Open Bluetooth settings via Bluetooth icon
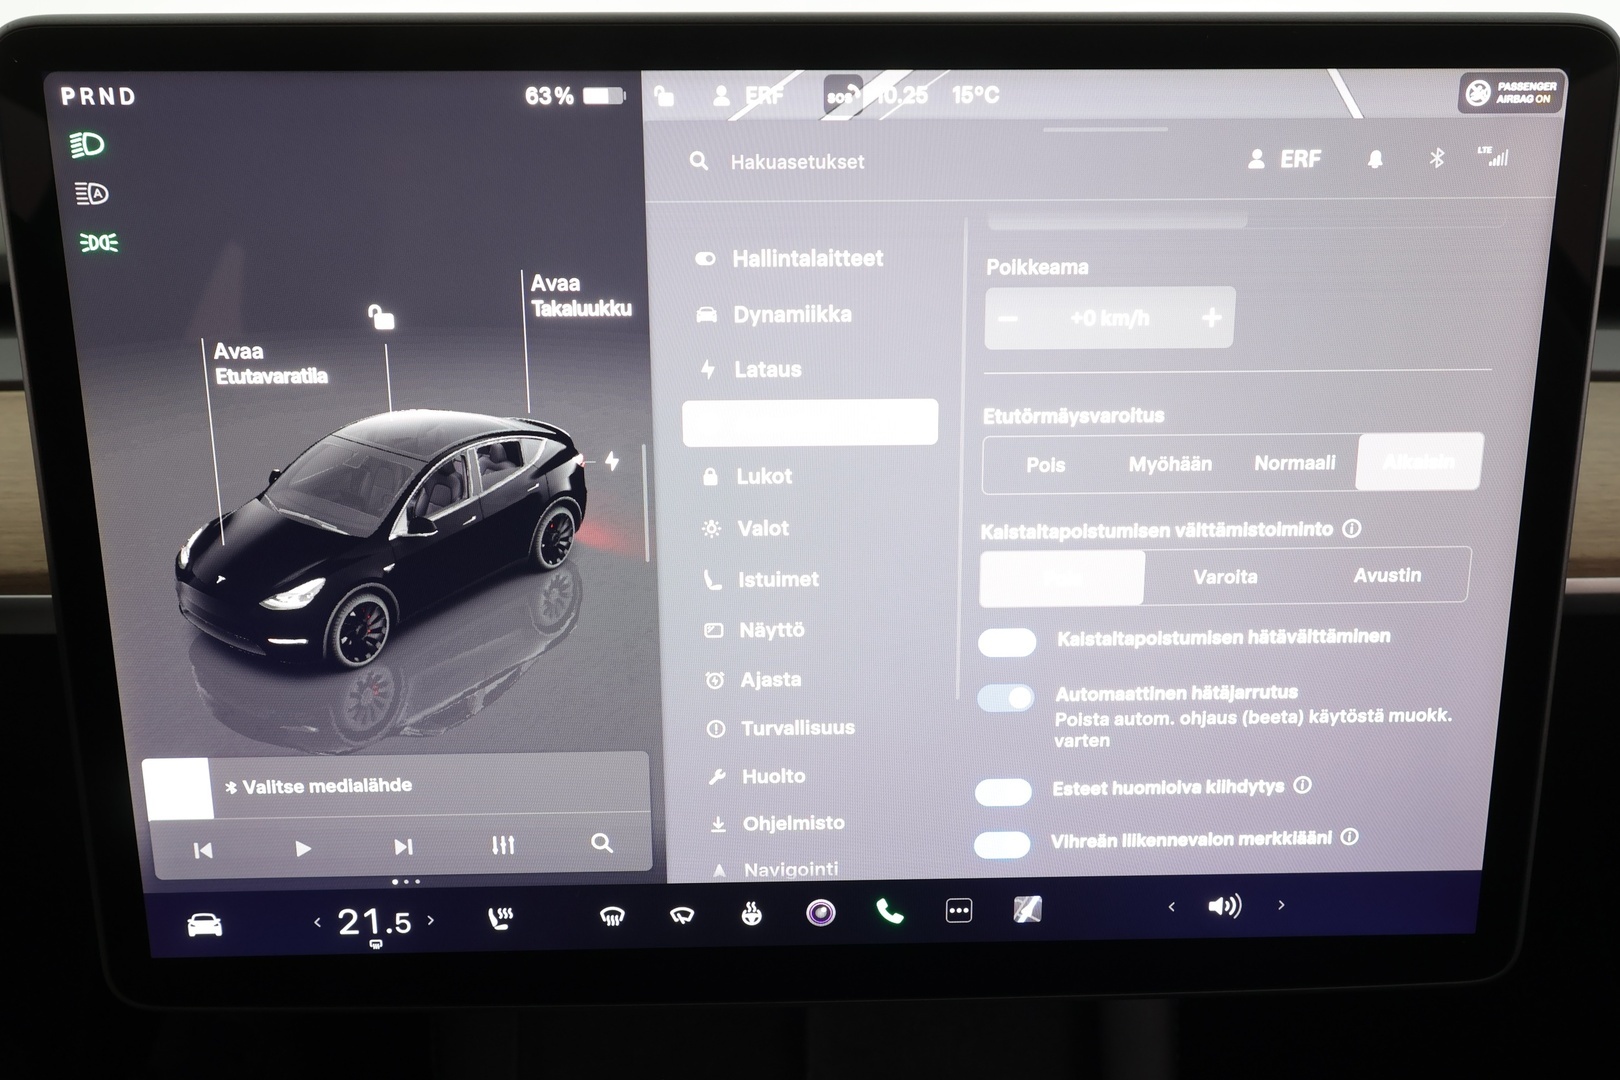The width and height of the screenshot is (1620, 1080). tap(1437, 157)
